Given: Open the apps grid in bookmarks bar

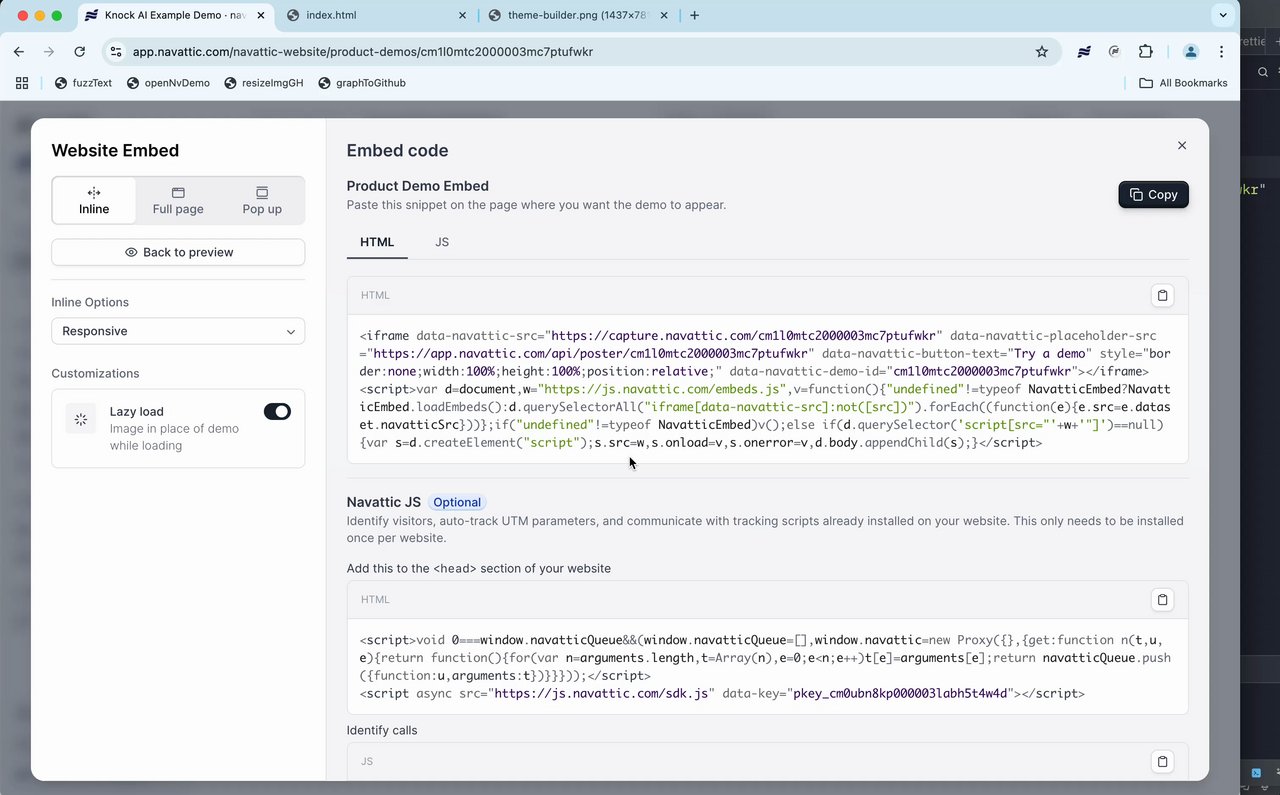Looking at the screenshot, I should tap(22, 83).
